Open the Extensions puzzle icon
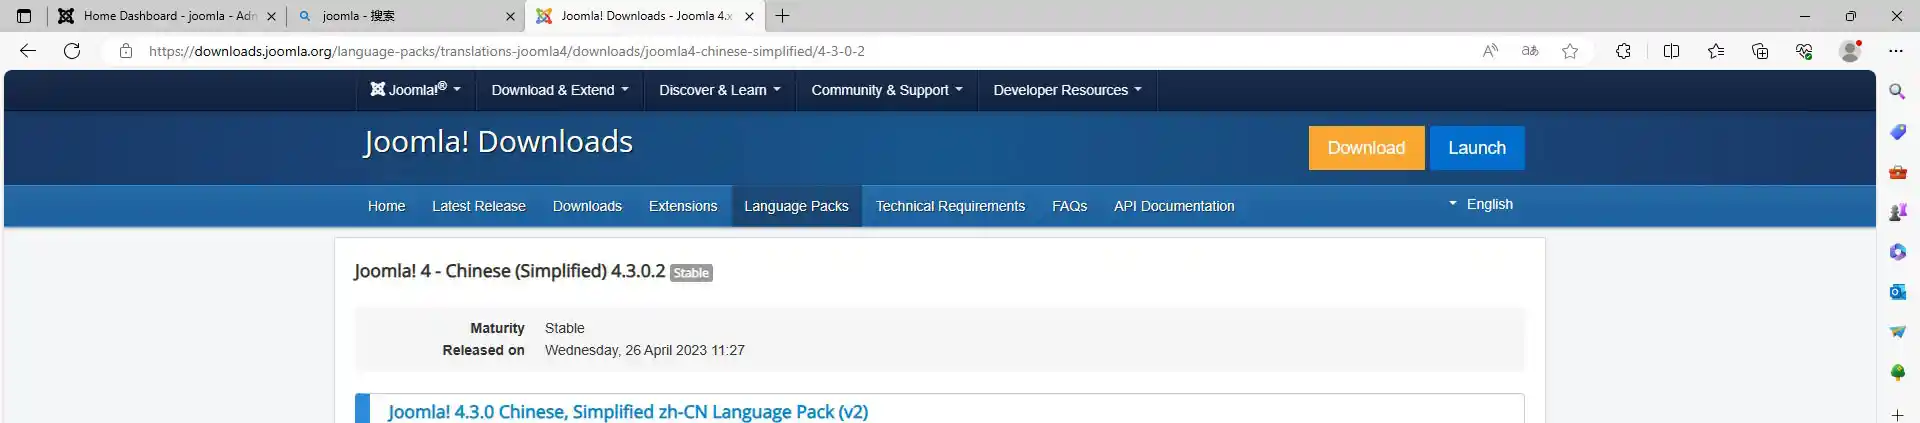Viewport: 1920px width, 423px height. click(x=1623, y=51)
